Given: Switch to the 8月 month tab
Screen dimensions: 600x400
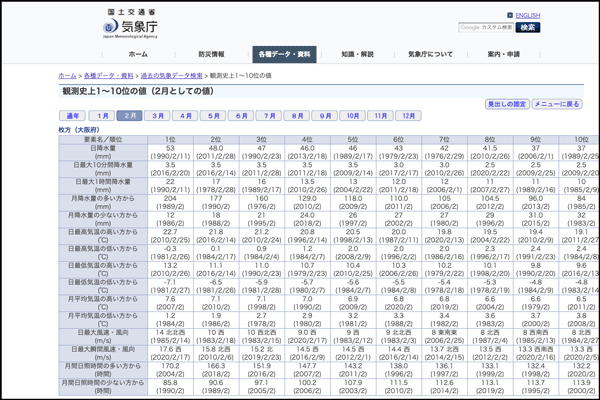Looking at the screenshot, I should [x=296, y=116].
